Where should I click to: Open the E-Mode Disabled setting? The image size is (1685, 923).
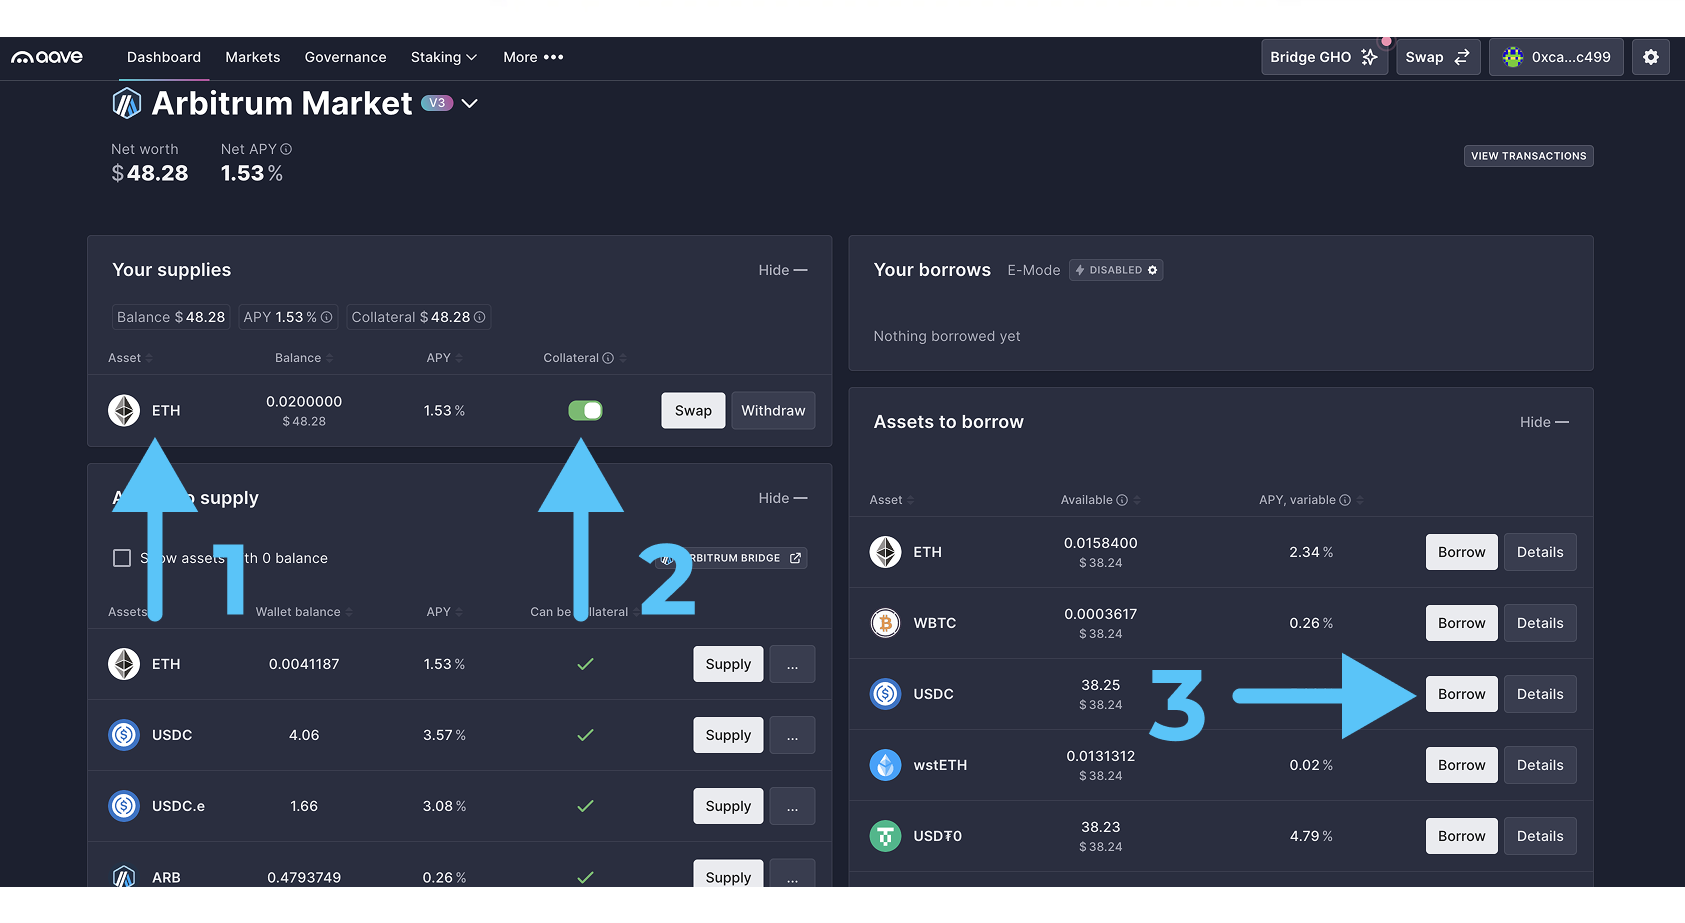tap(1115, 270)
